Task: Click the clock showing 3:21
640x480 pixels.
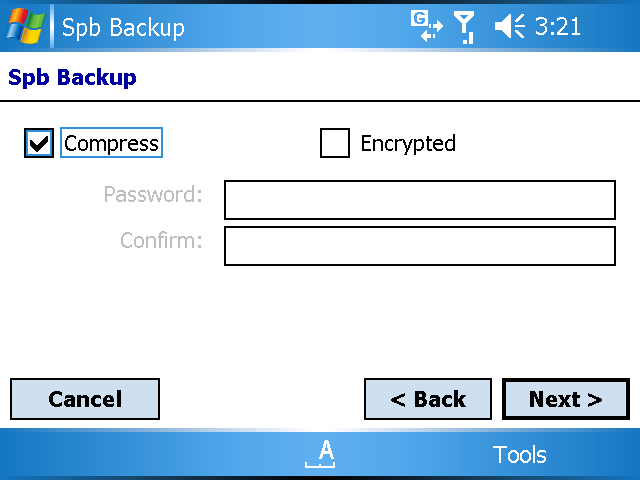Action: 558,27
